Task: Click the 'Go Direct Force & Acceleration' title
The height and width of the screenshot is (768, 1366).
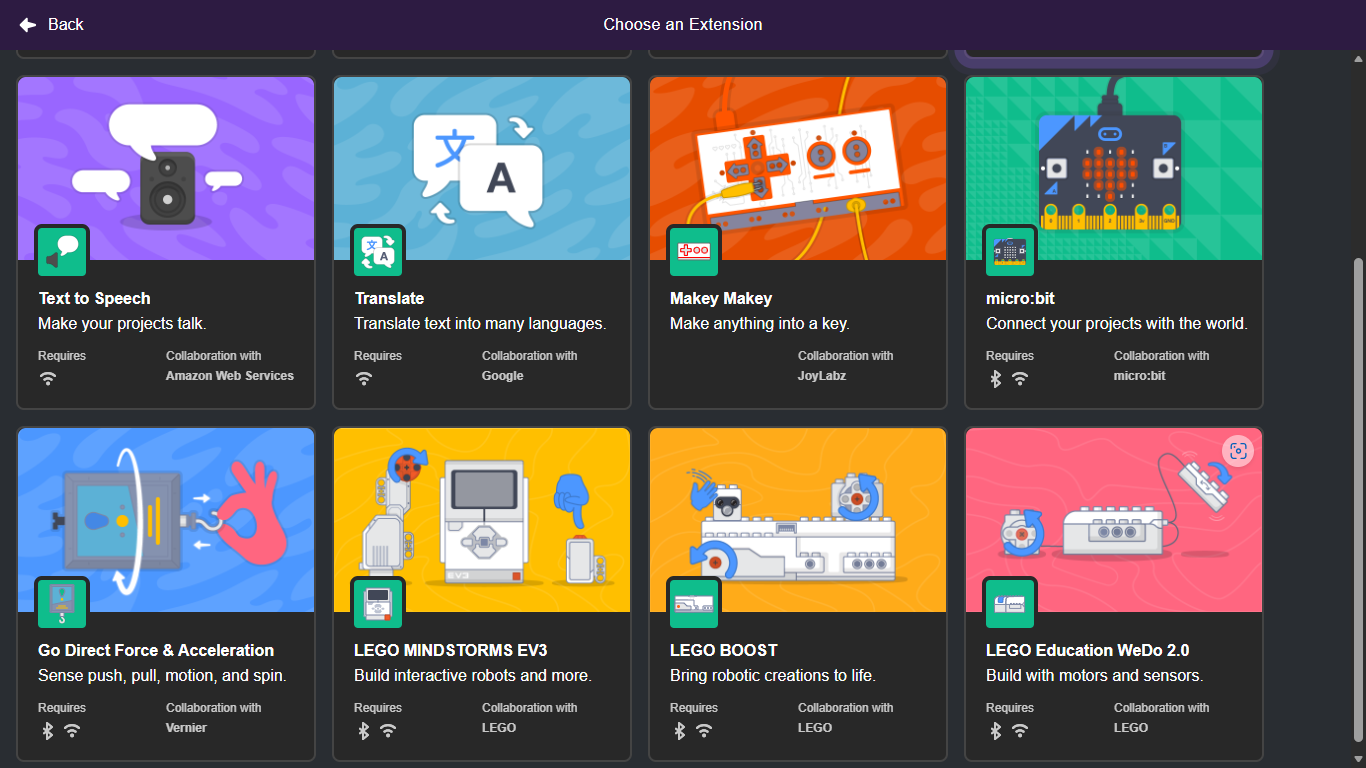Action: [x=156, y=650]
